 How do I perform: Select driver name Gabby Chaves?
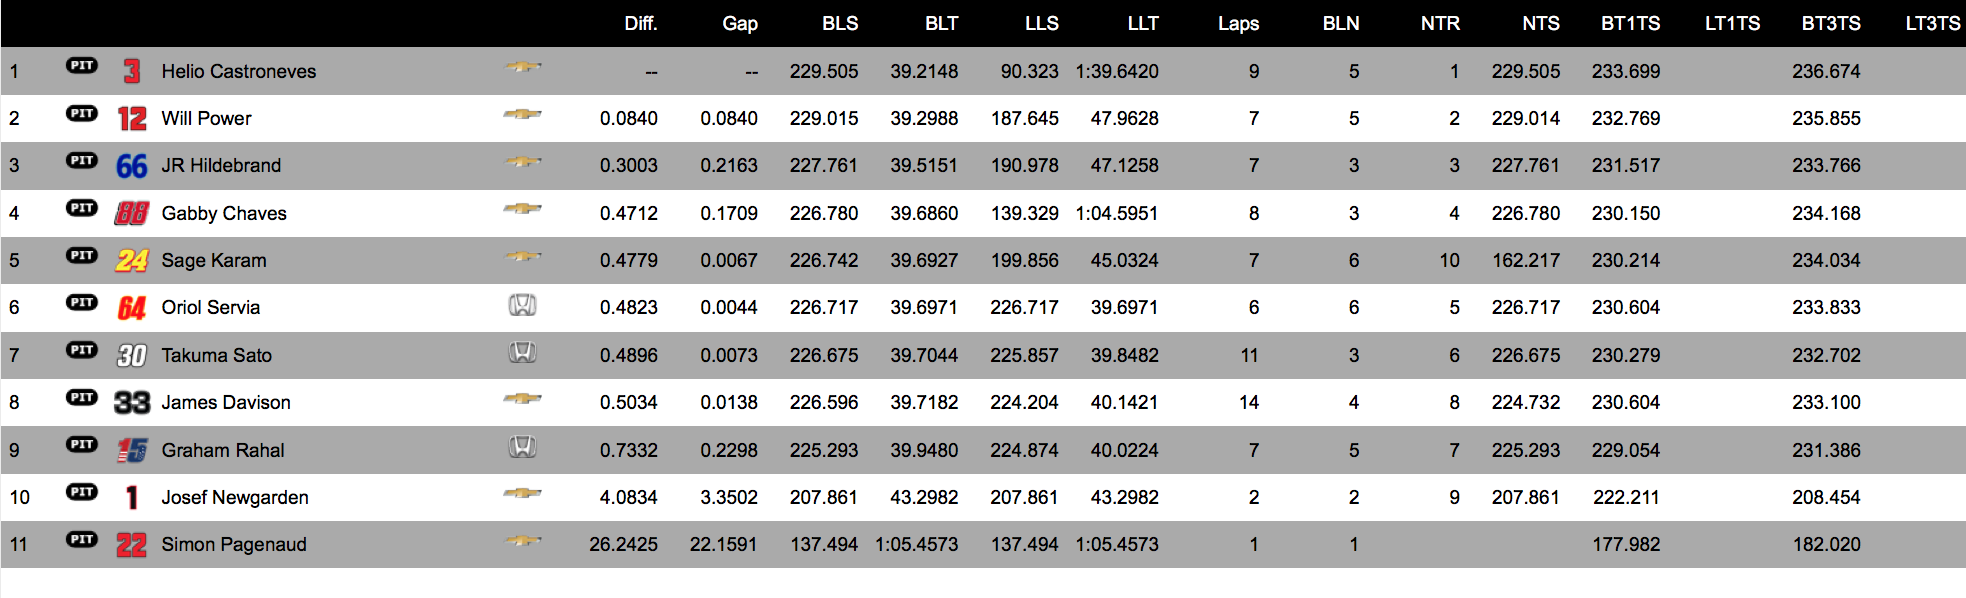pos(224,214)
